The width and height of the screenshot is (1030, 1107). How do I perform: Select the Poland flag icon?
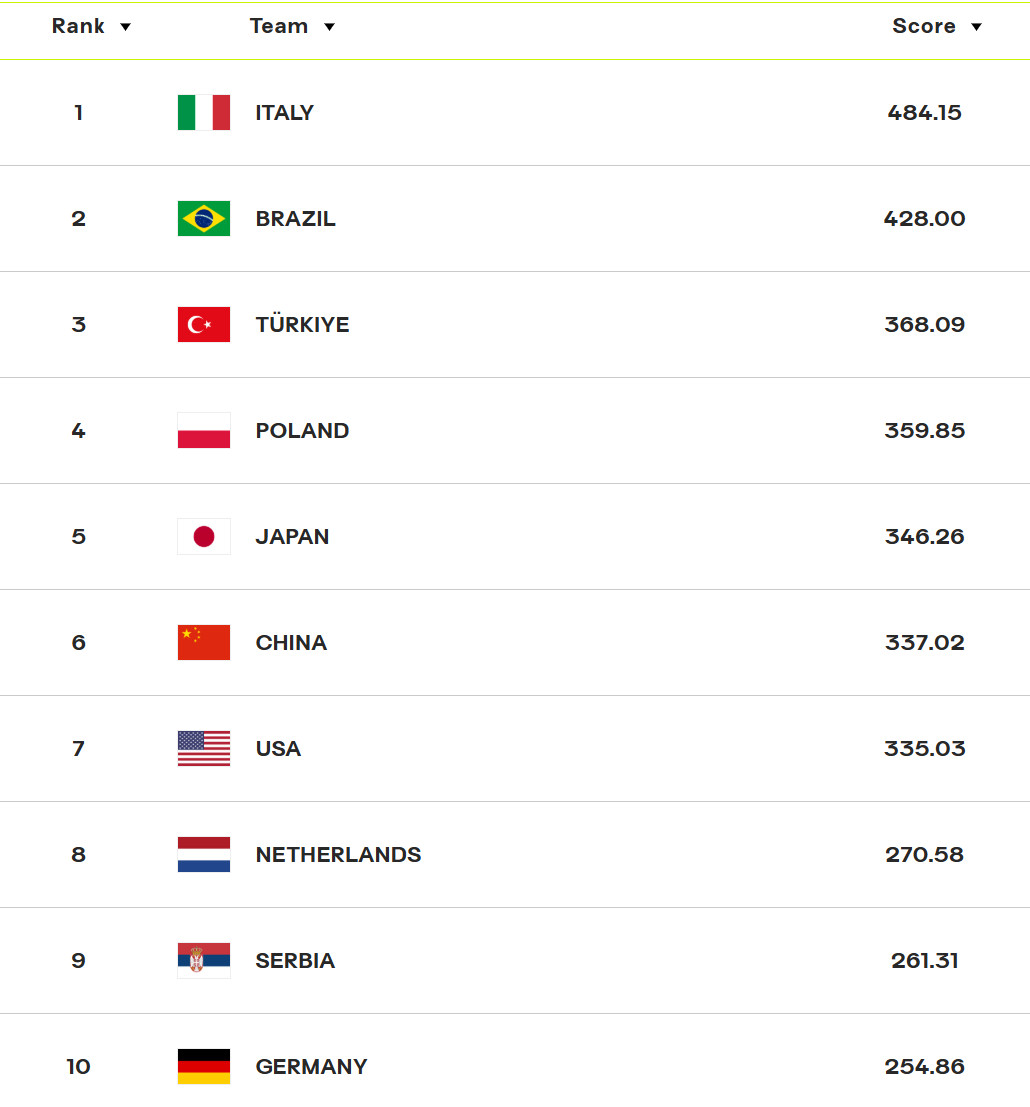coord(204,431)
